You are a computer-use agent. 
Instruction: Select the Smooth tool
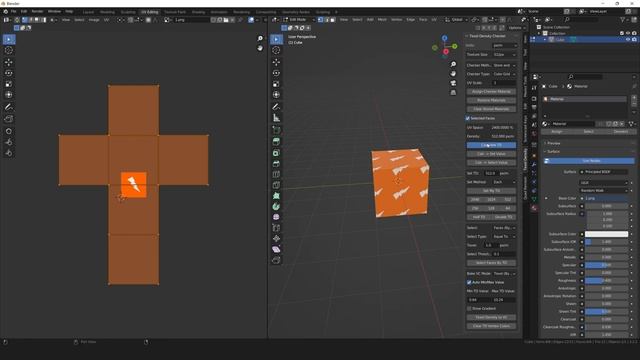pos(276,217)
